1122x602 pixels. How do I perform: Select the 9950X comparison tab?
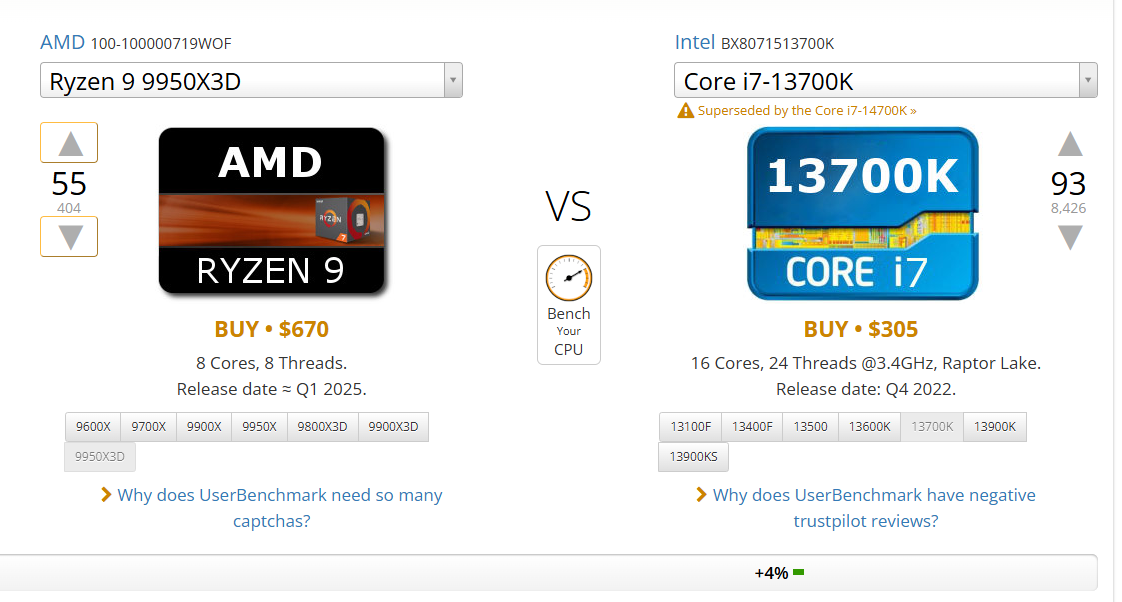click(259, 427)
